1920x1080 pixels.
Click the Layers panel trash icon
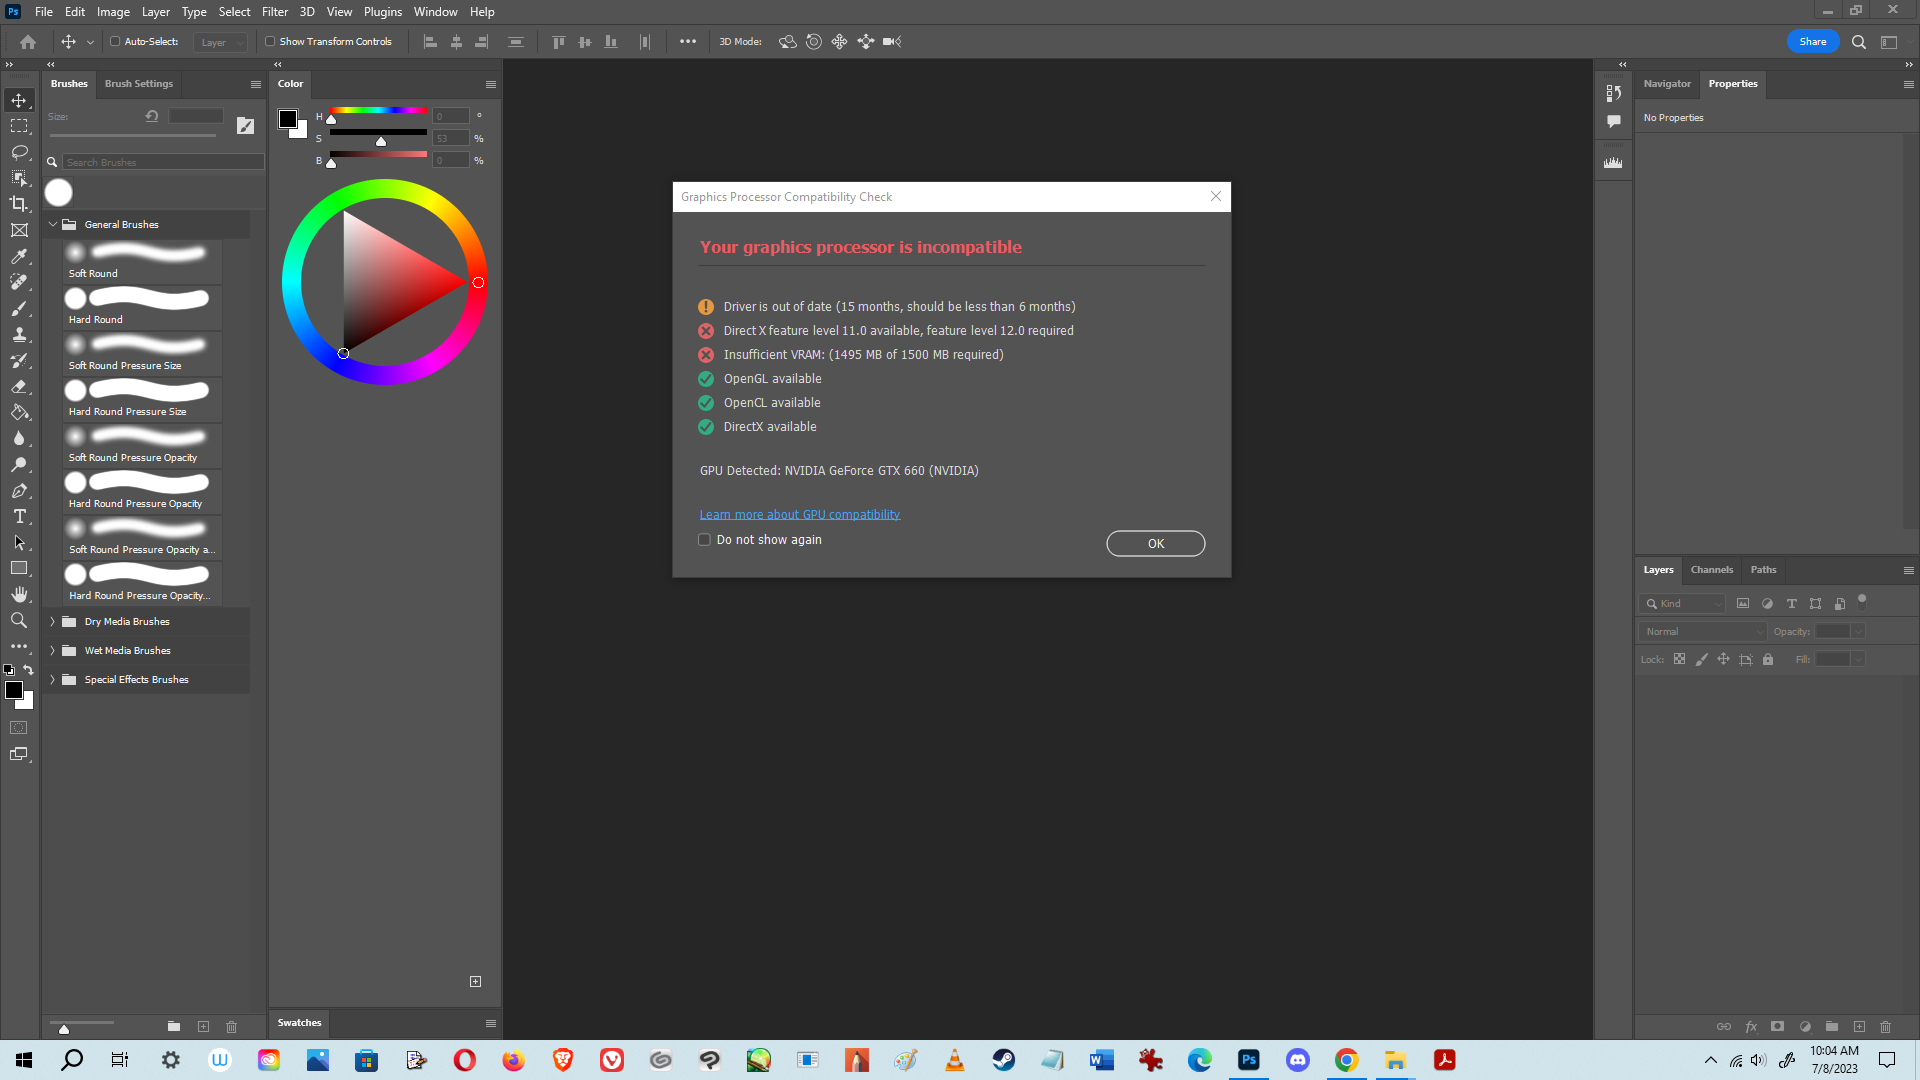click(x=1885, y=1027)
